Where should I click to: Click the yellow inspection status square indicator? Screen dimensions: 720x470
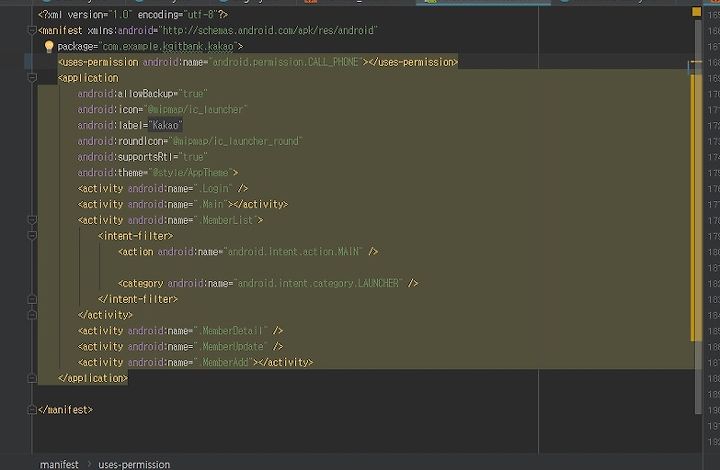697,12
